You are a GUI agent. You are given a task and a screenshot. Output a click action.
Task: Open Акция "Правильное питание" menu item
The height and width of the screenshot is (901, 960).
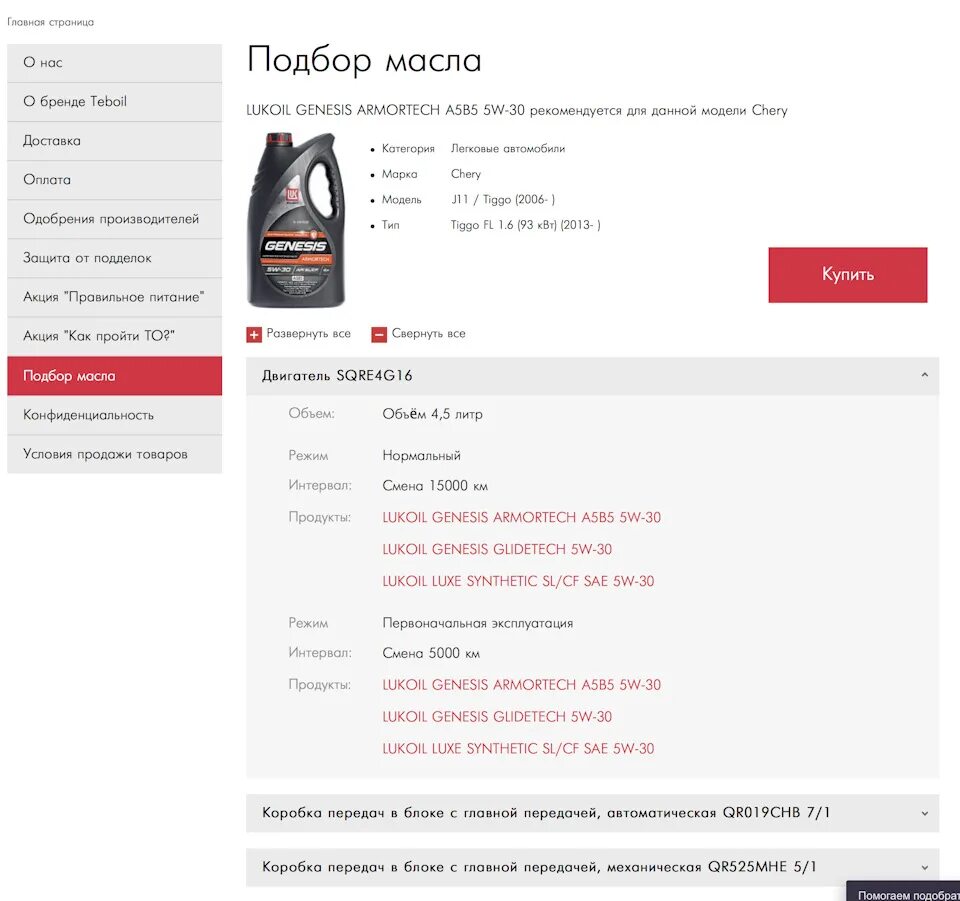(114, 297)
